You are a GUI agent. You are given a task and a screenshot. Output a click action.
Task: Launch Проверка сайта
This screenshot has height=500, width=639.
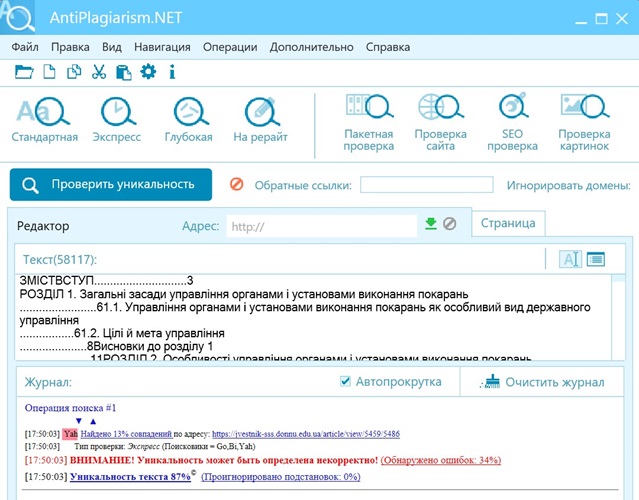441,122
